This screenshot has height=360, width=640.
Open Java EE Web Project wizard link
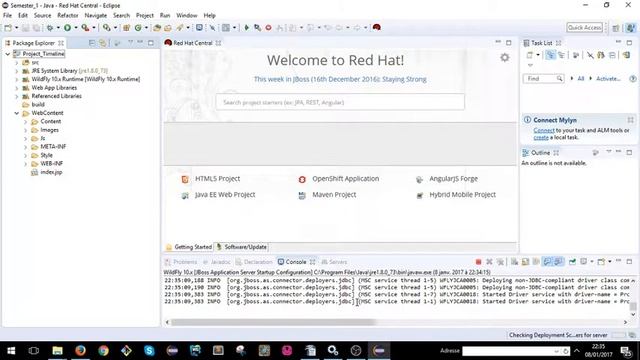pyautogui.click(x=225, y=195)
